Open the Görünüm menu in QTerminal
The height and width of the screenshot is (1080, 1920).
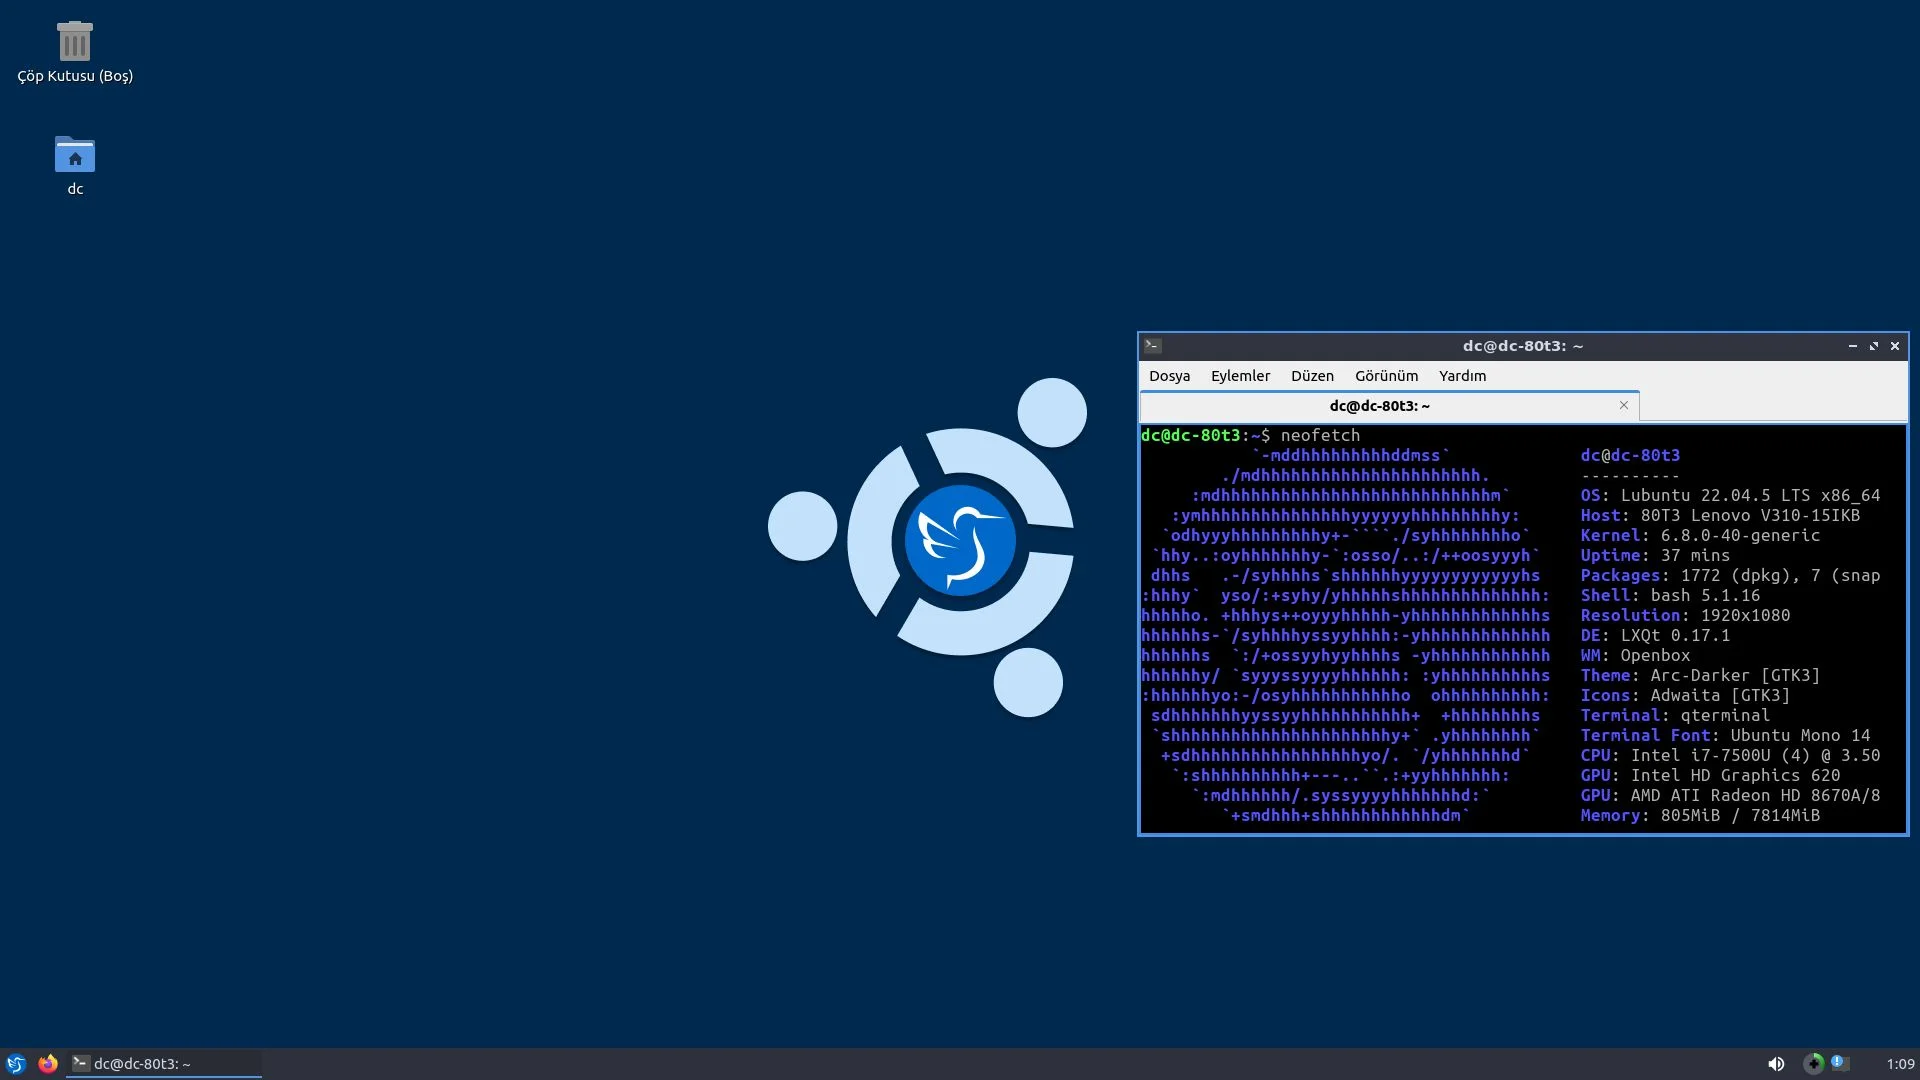(x=1386, y=376)
